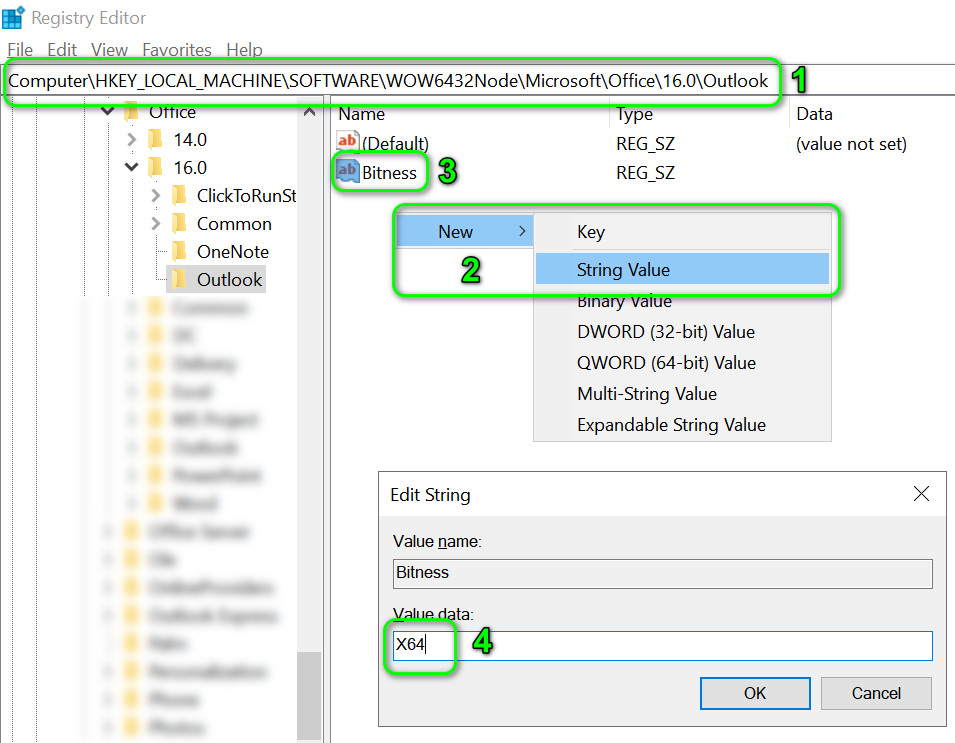Select the 14.0 key folder
Viewport: 955px width, 743px height.
tap(190, 140)
